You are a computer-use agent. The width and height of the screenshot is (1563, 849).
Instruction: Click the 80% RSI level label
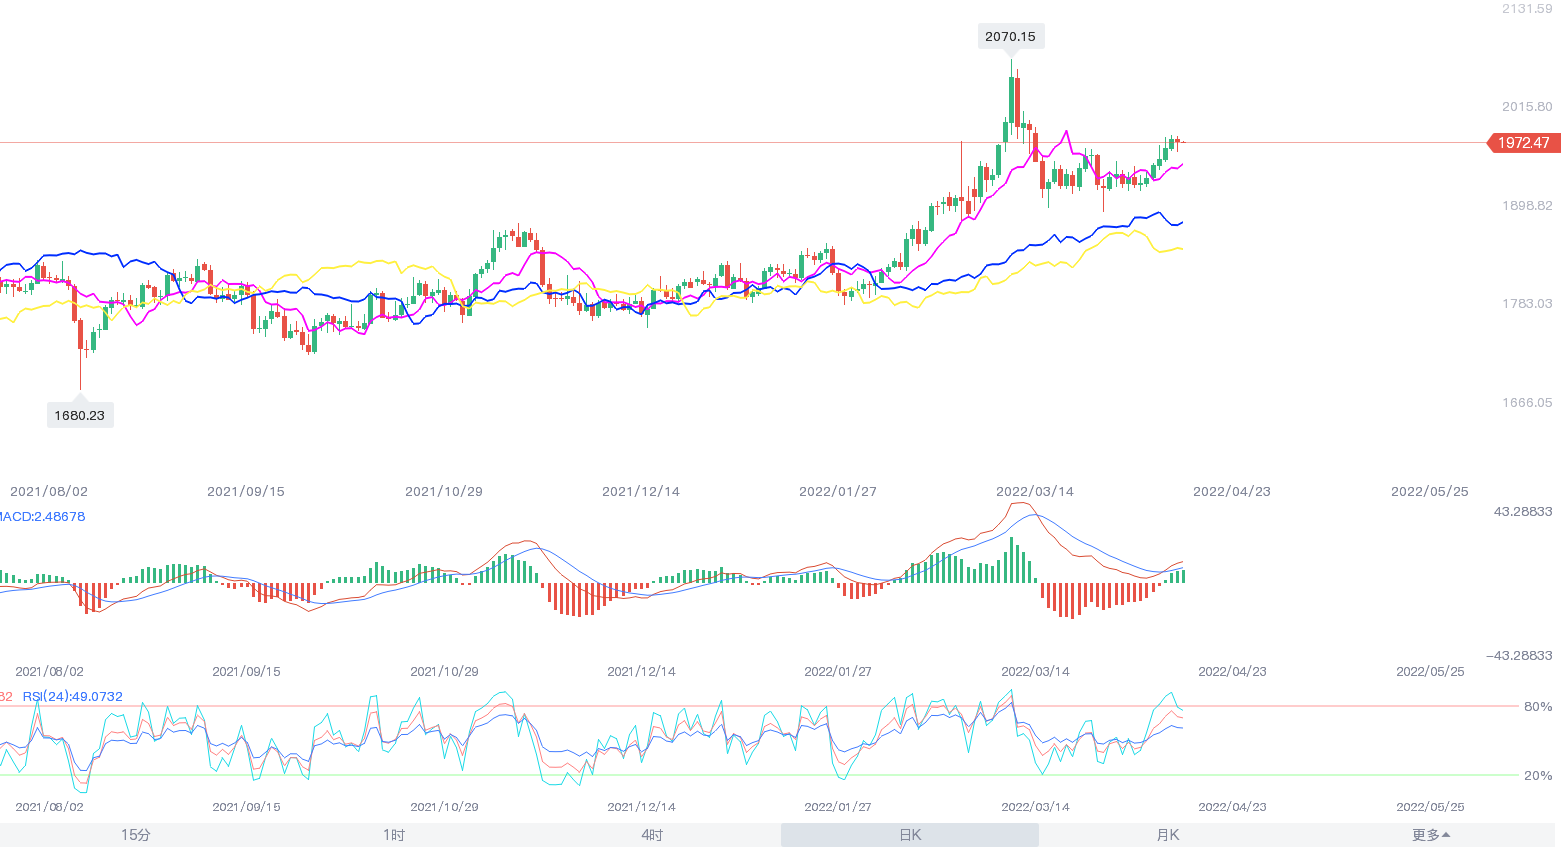pyautogui.click(x=1538, y=707)
